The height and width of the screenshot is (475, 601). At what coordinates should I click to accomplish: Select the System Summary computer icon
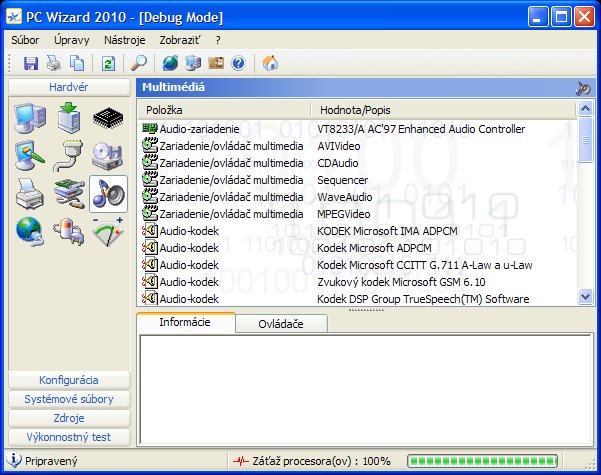click(31, 118)
